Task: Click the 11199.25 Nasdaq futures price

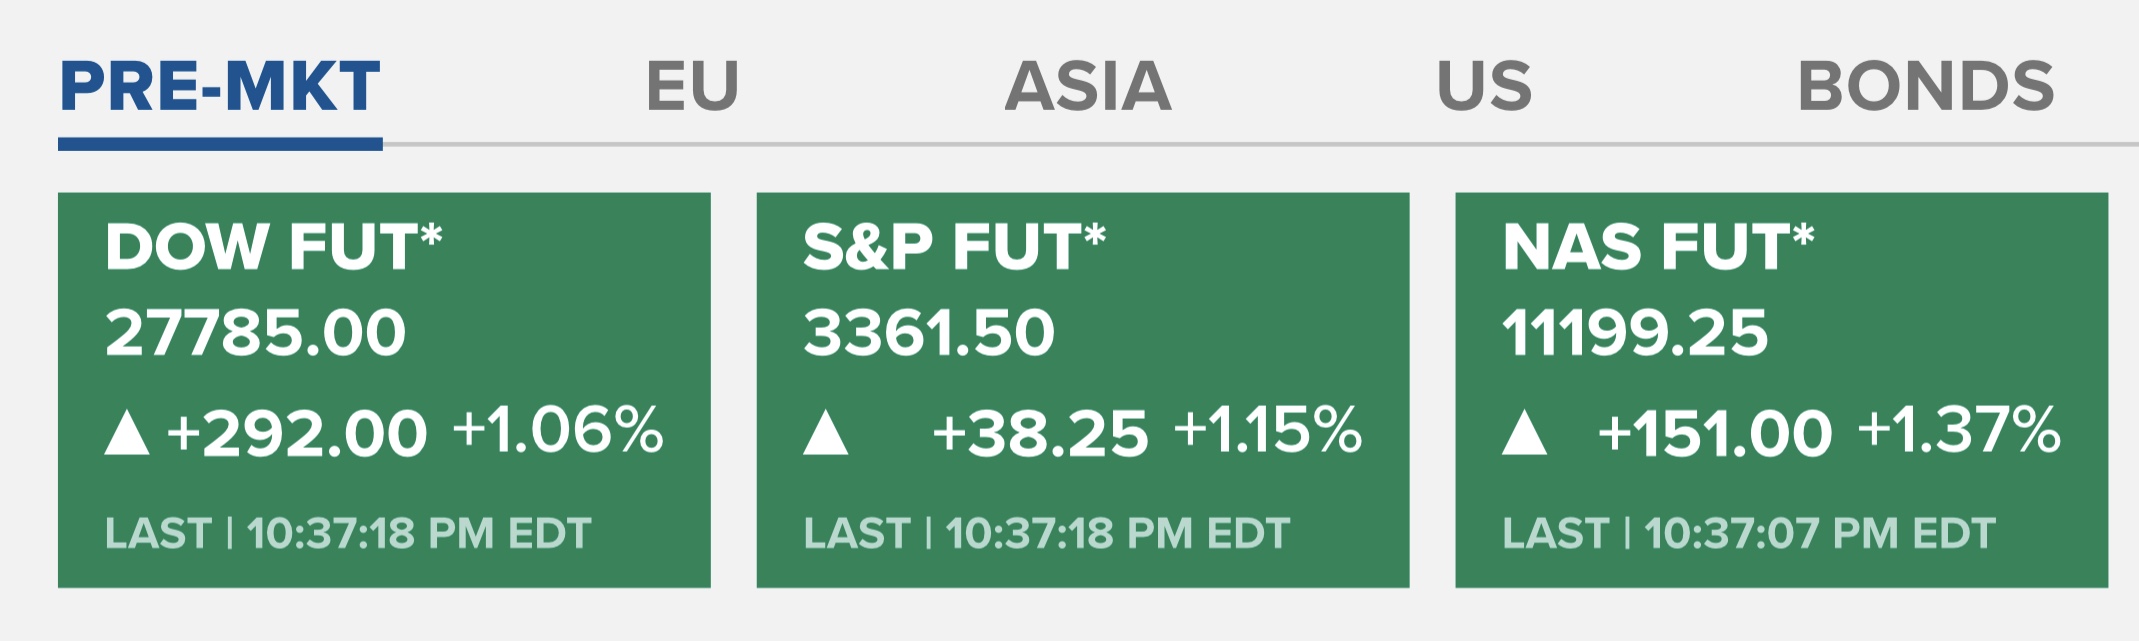Action: click(x=1635, y=333)
